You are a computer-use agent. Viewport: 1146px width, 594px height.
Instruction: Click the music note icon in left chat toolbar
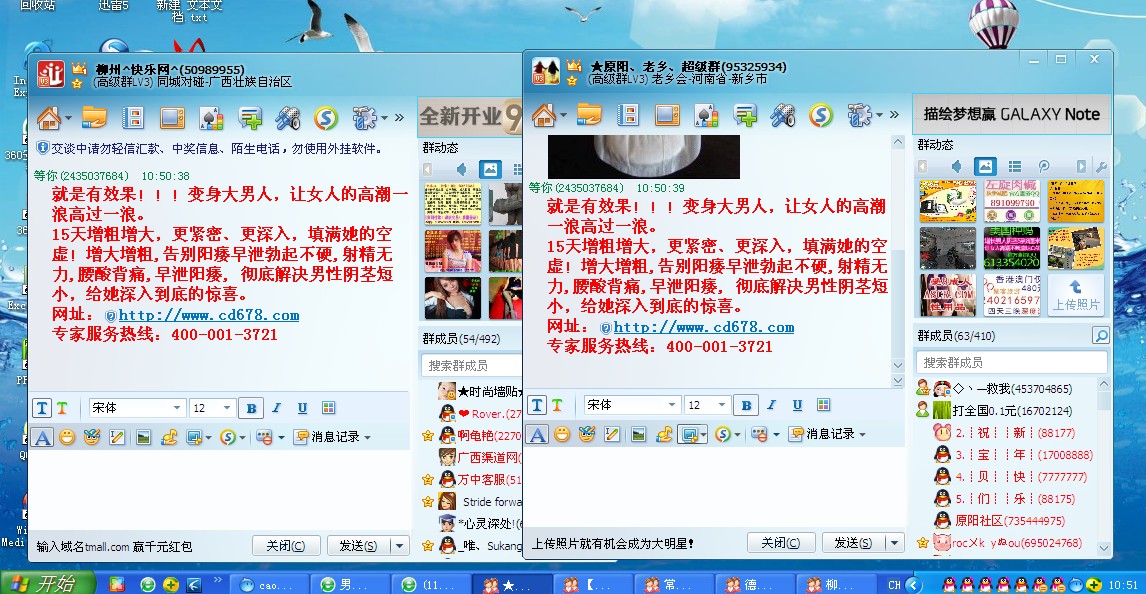pos(167,437)
